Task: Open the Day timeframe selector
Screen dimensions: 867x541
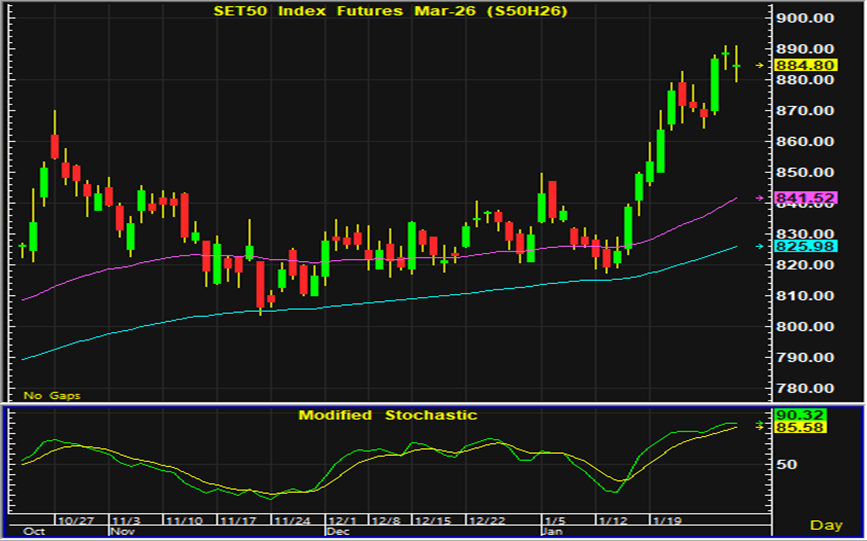Action: (825, 525)
